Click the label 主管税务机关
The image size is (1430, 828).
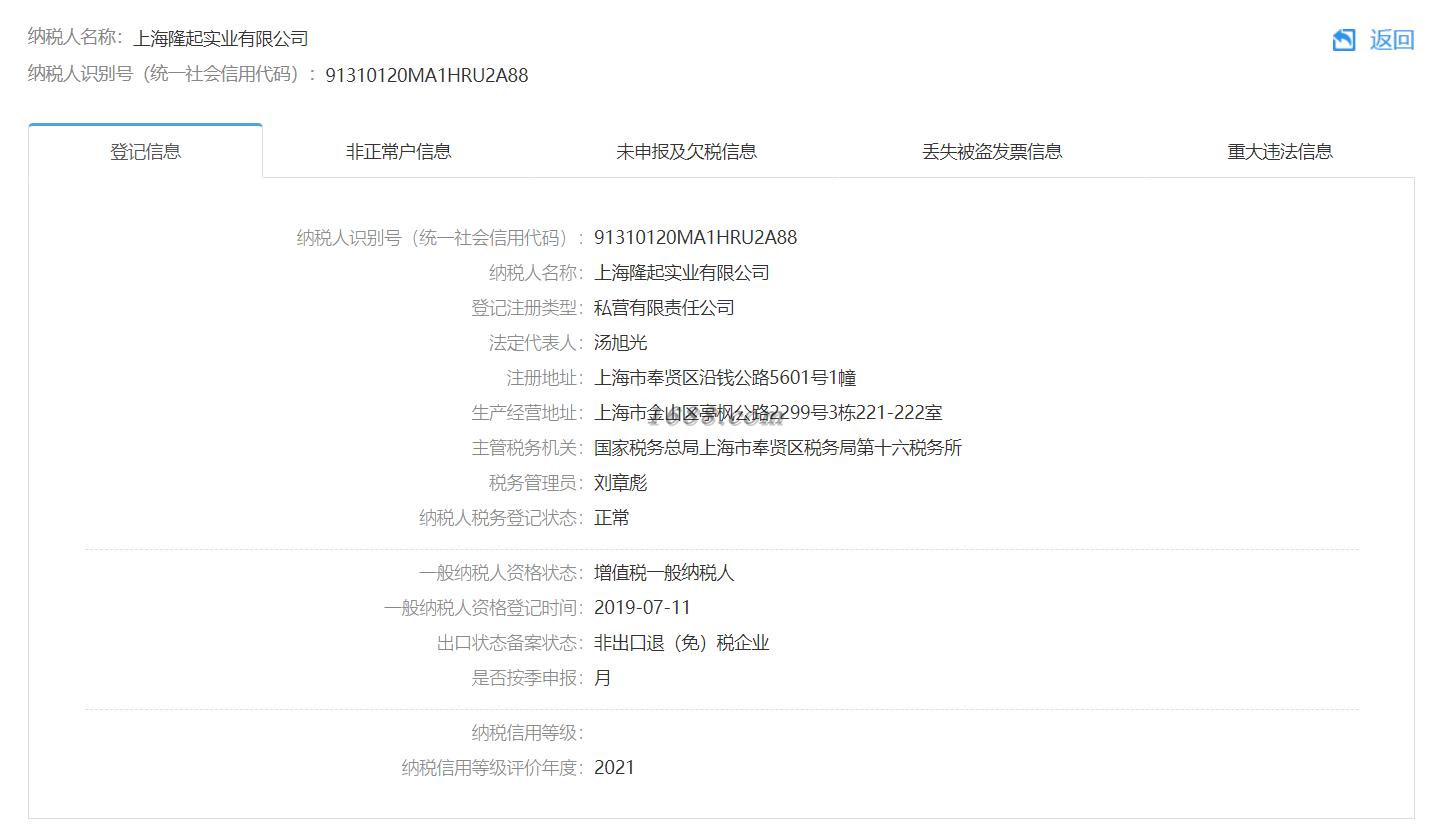tap(527, 448)
